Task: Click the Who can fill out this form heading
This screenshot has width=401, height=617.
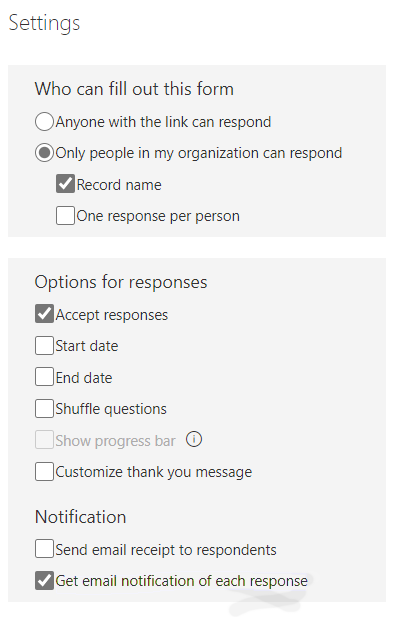Action: [134, 89]
